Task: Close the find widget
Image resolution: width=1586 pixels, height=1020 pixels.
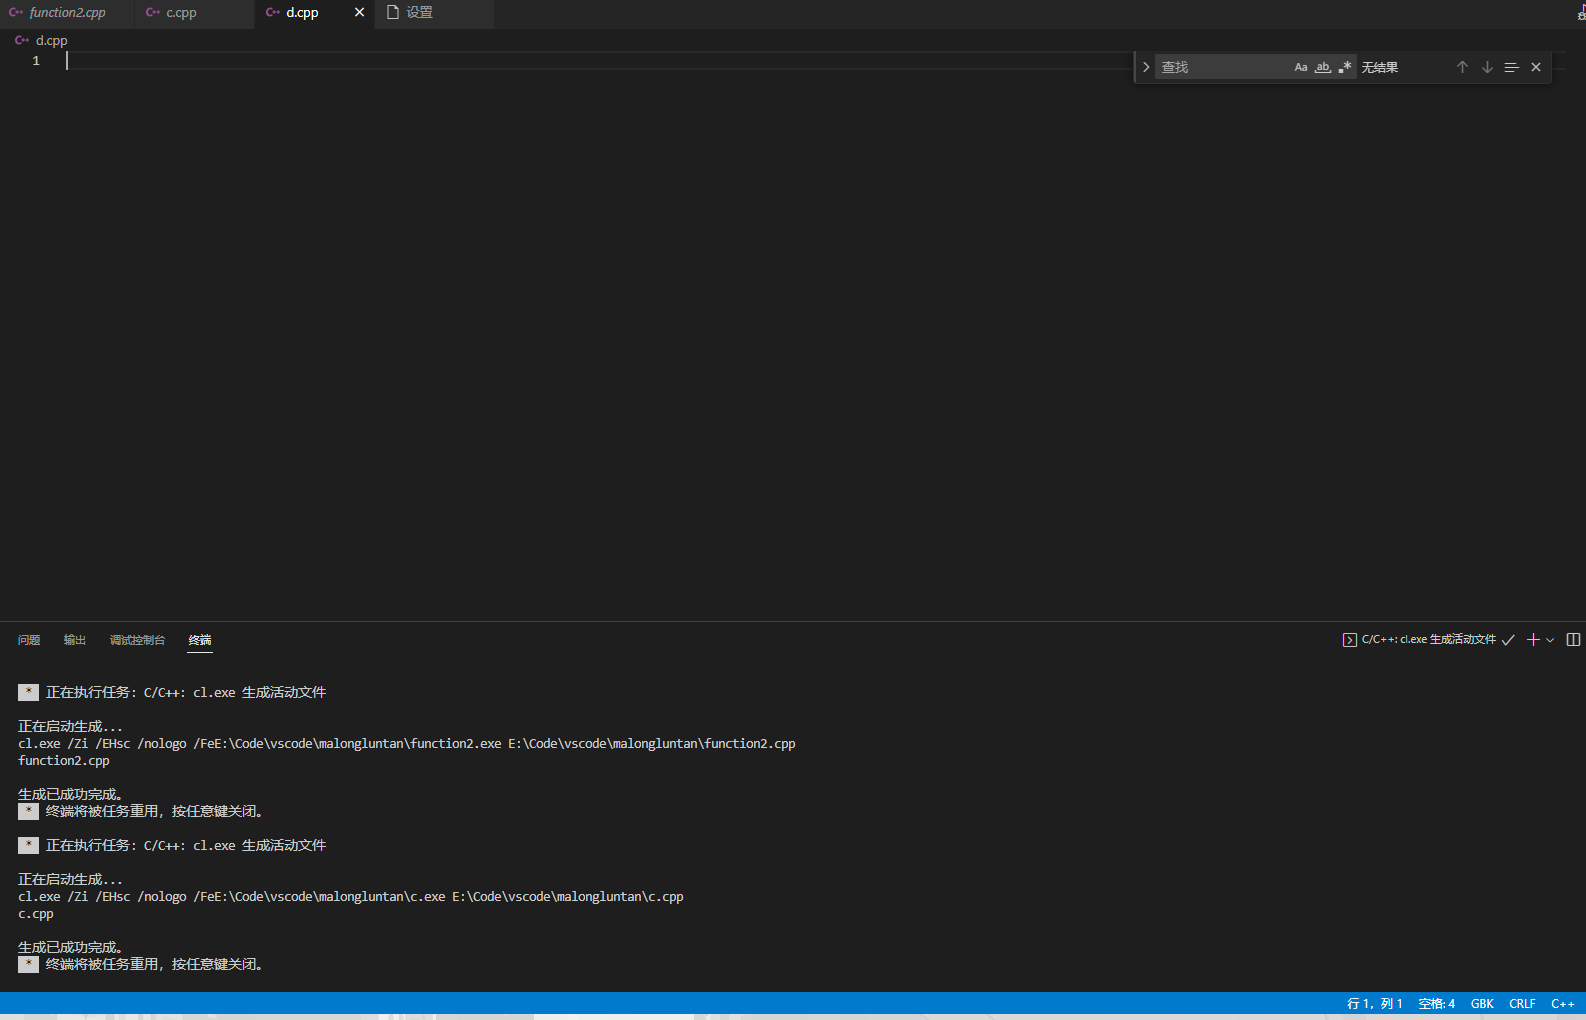Action: tap(1536, 67)
